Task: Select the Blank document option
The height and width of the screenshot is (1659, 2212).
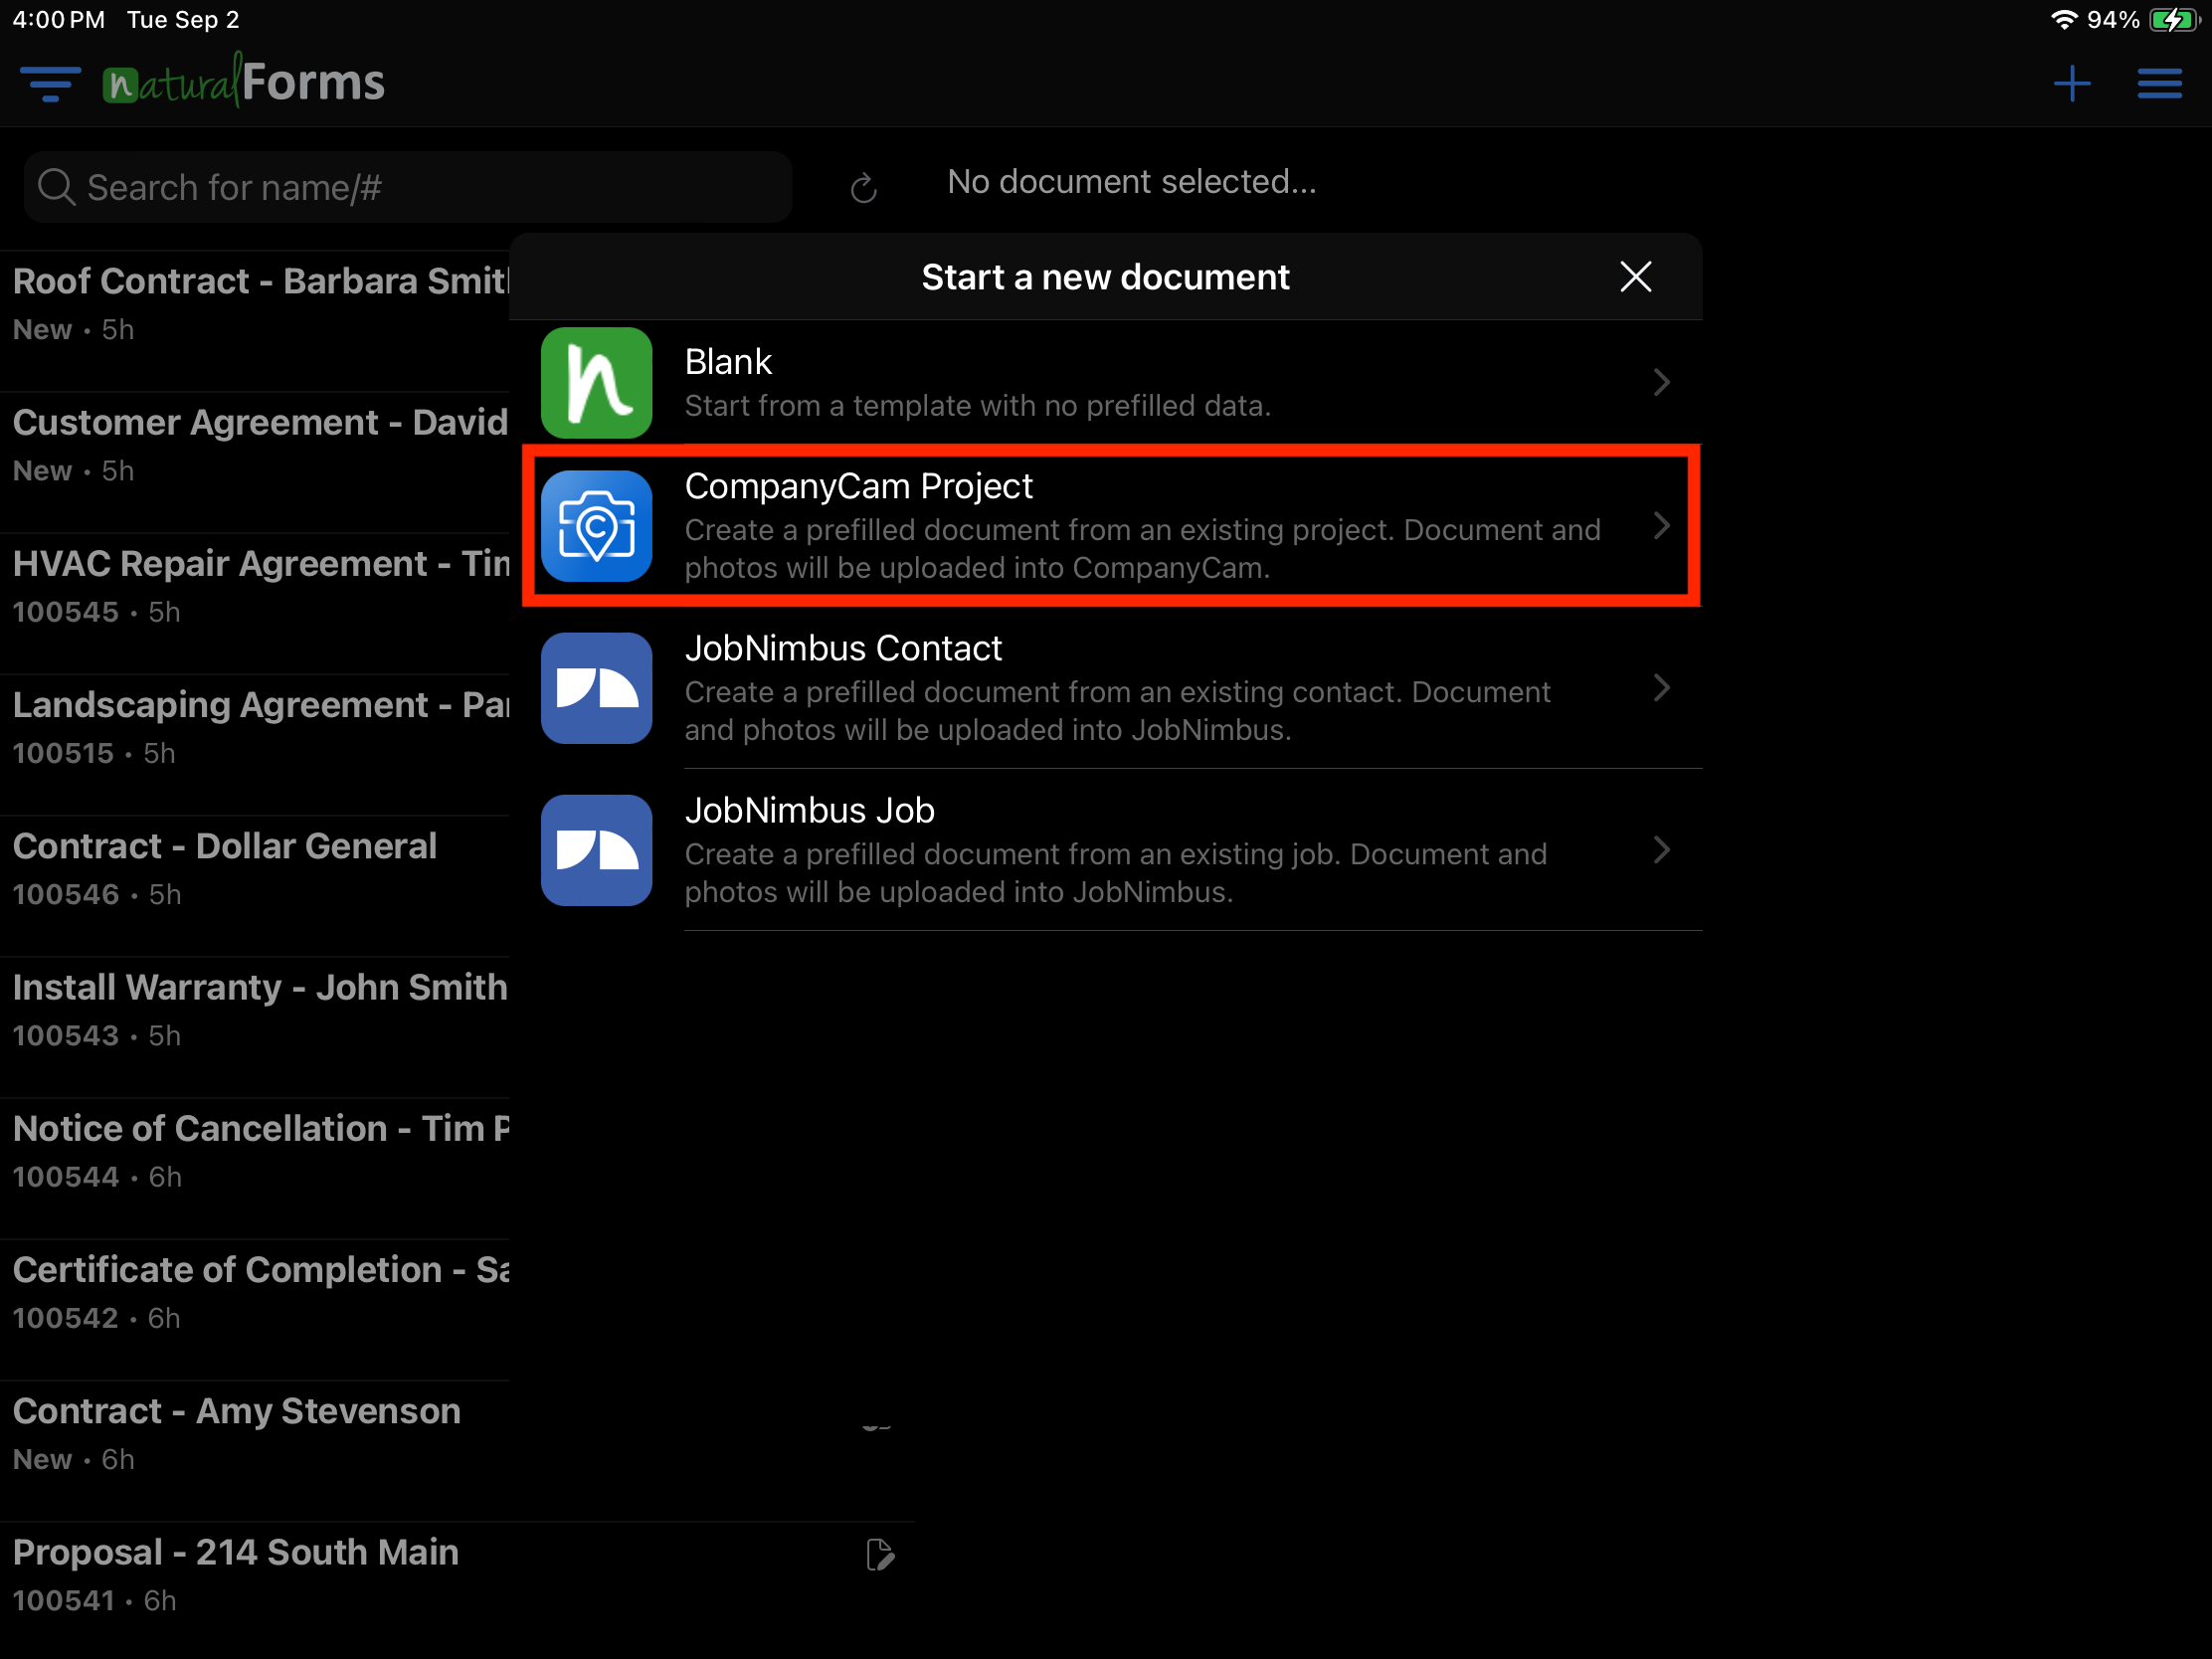Action: pyautogui.click(x=1106, y=383)
